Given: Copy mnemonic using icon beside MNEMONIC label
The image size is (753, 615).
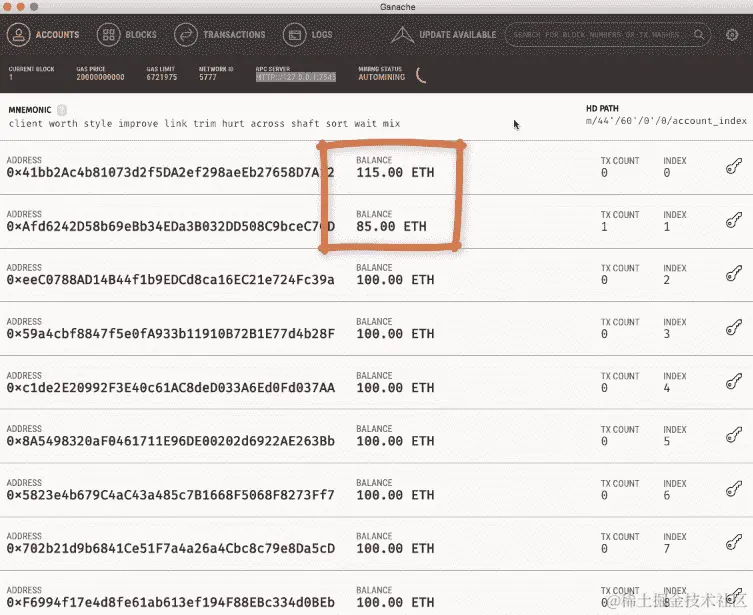Looking at the screenshot, I should 62,110.
